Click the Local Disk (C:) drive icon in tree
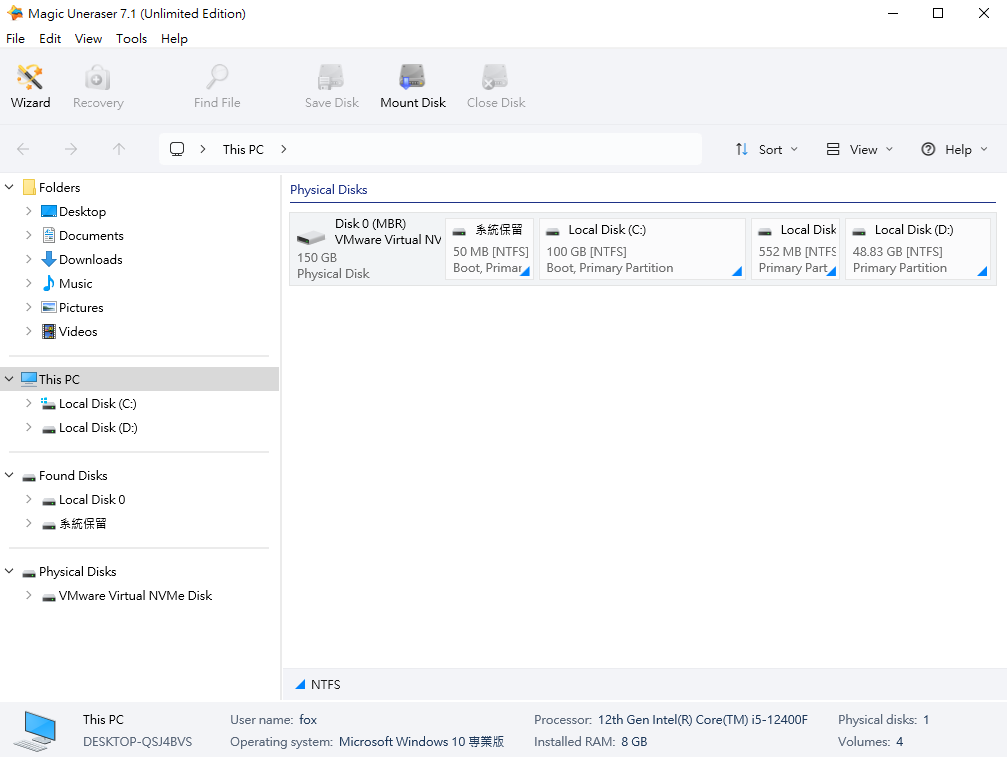 tap(48, 403)
